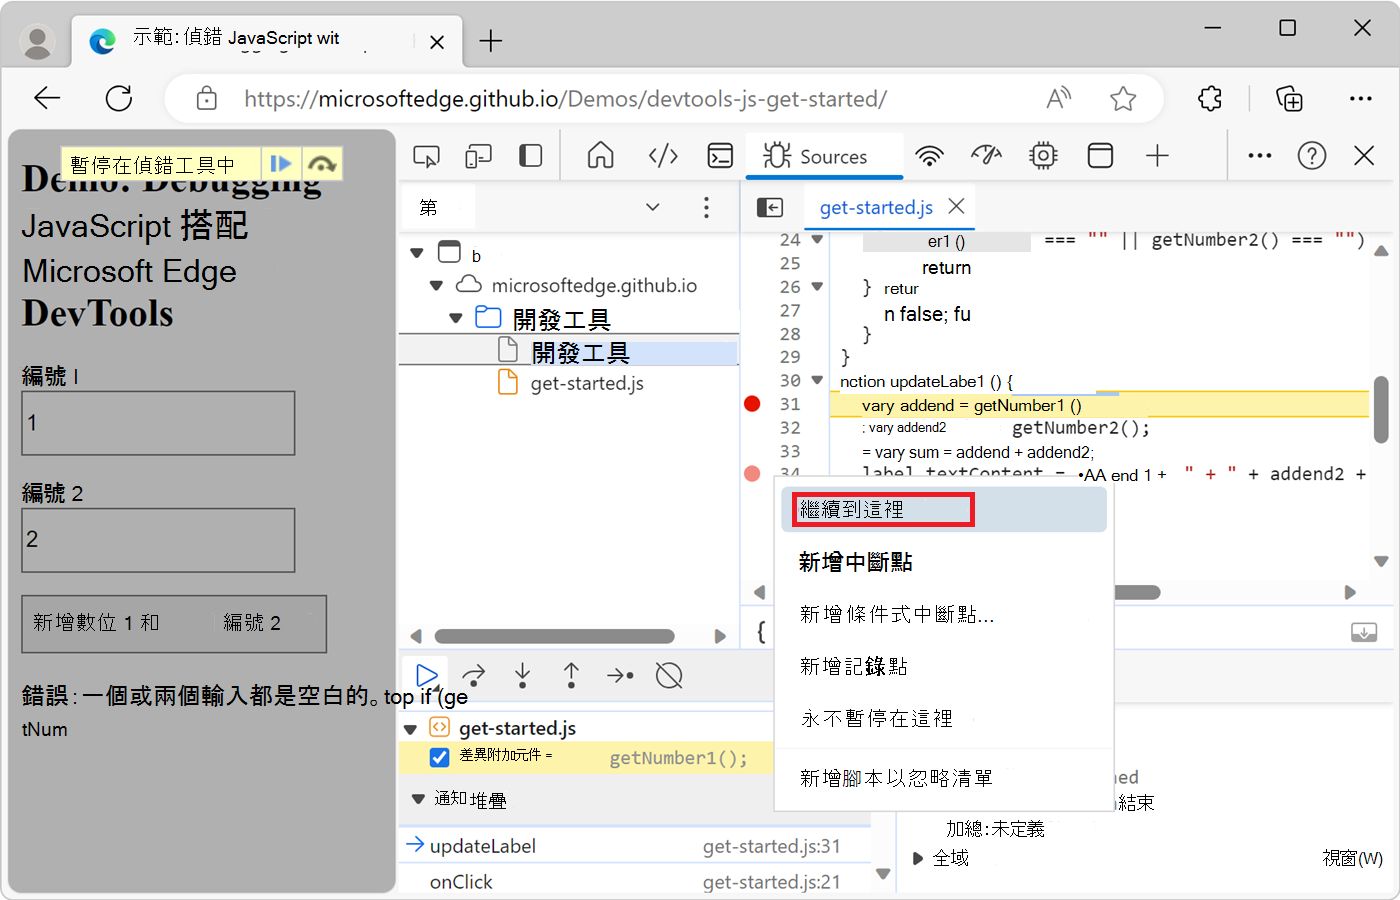Choose 新增腳本以忽略清單 from context menu

944,778
